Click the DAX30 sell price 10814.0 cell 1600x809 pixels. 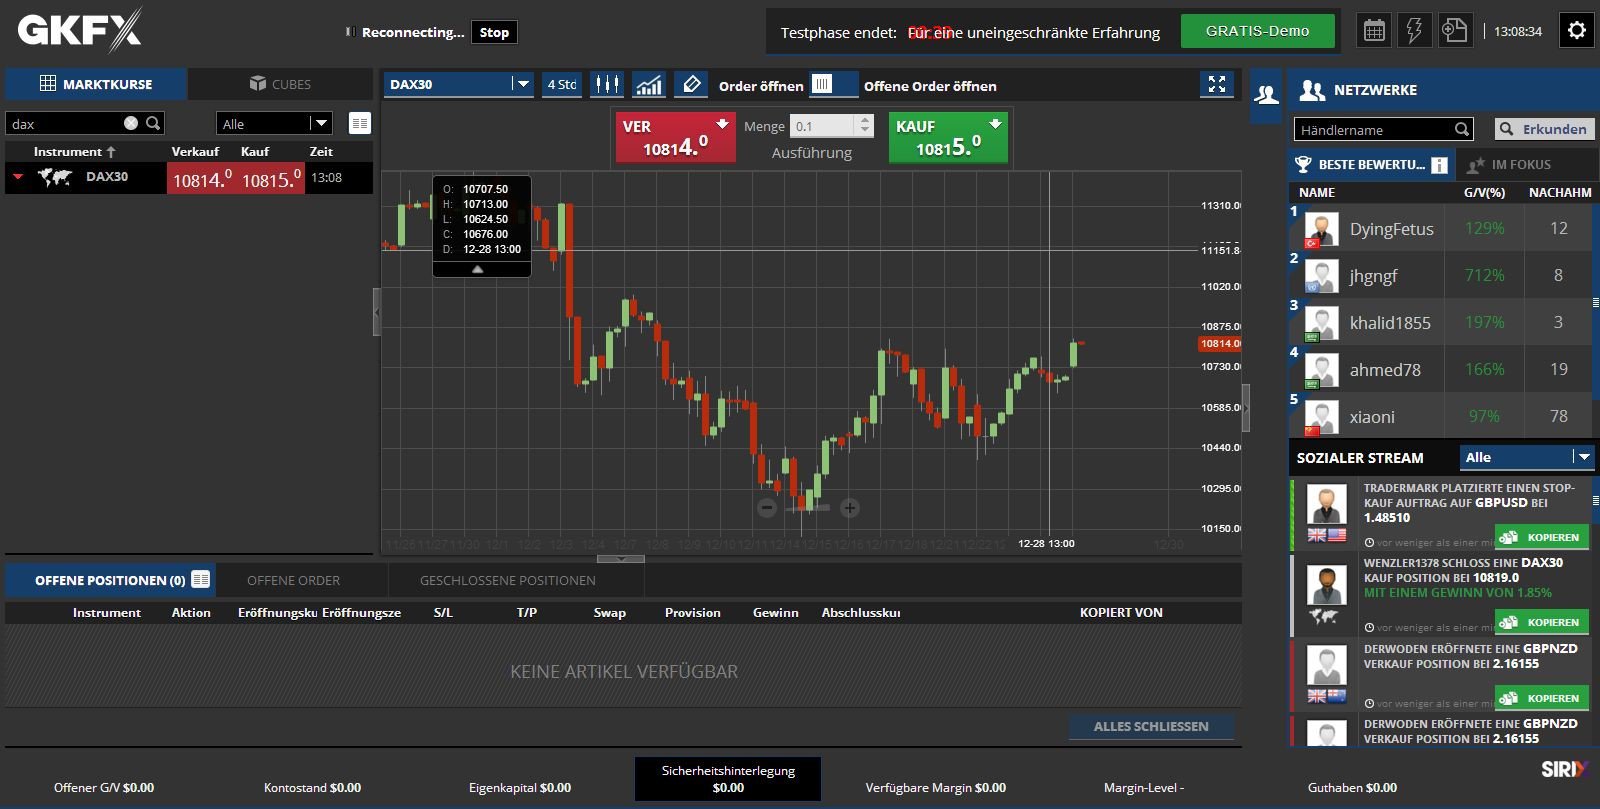[x=201, y=178]
